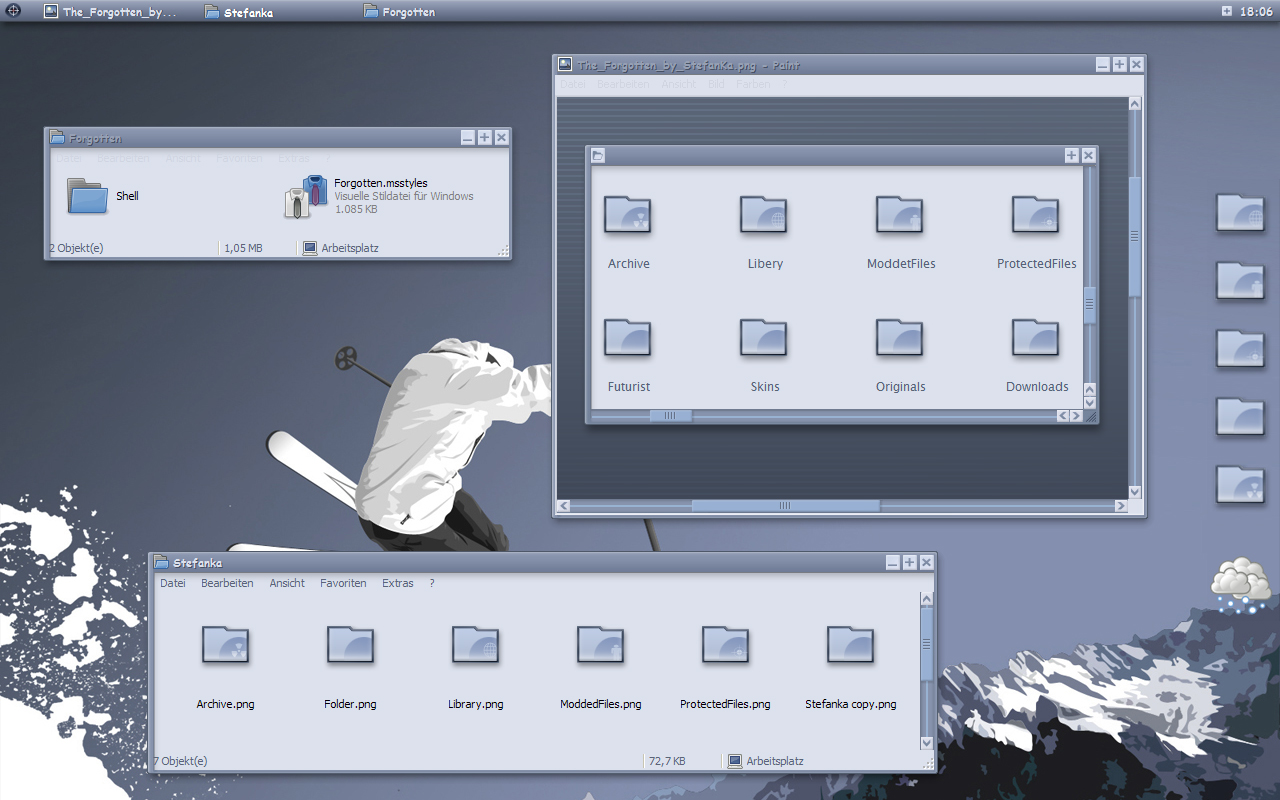The width and height of the screenshot is (1280, 800).
Task: Click the ModdetFiles folder on the Paint canvas
Action: pos(900,215)
